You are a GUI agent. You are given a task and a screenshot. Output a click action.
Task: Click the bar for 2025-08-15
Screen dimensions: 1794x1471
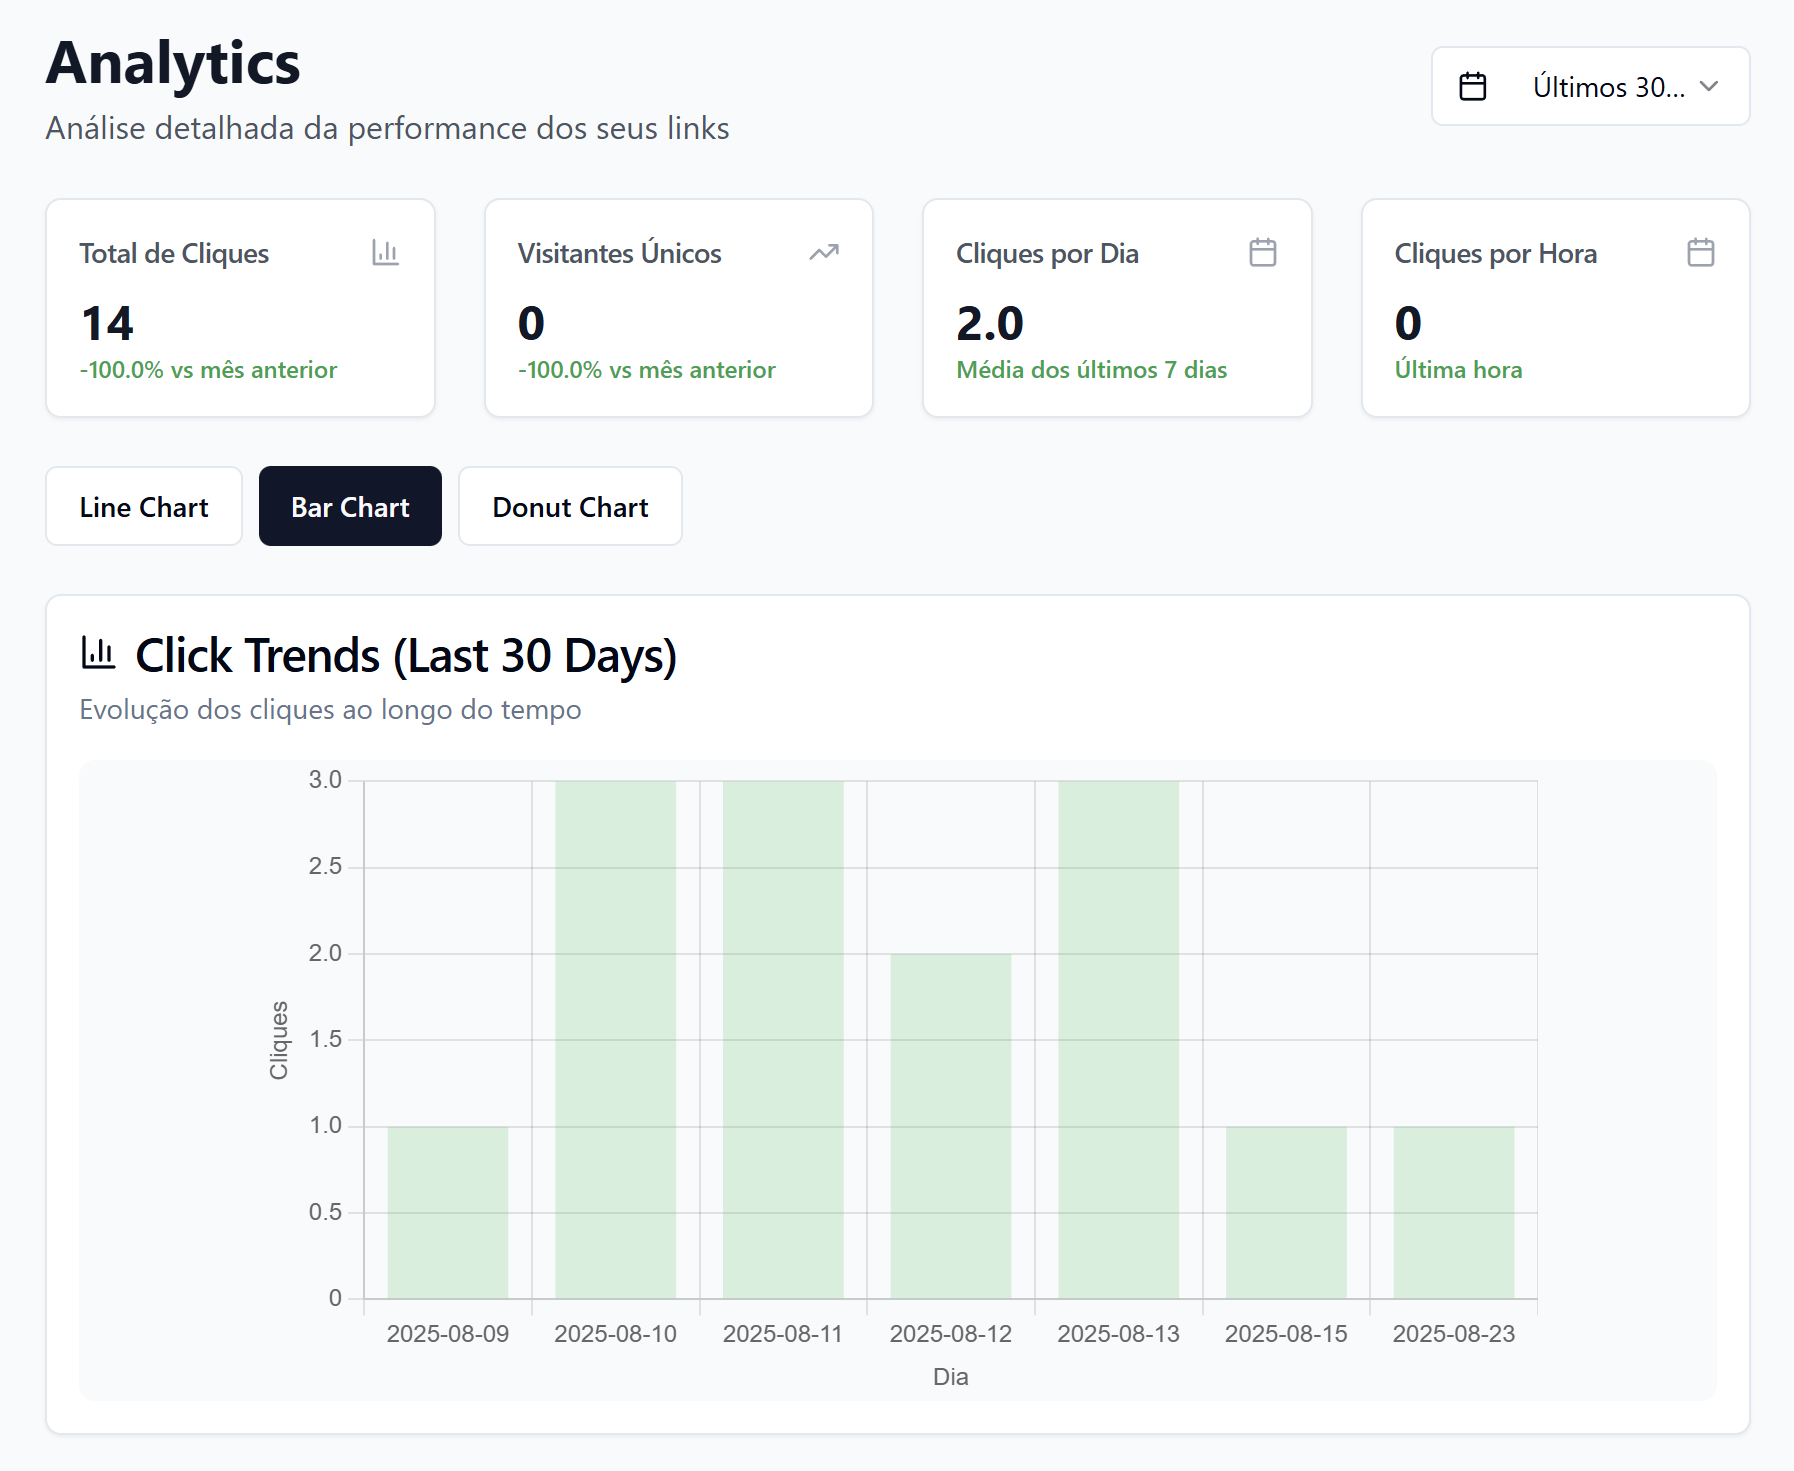(x=1286, y=1212)
